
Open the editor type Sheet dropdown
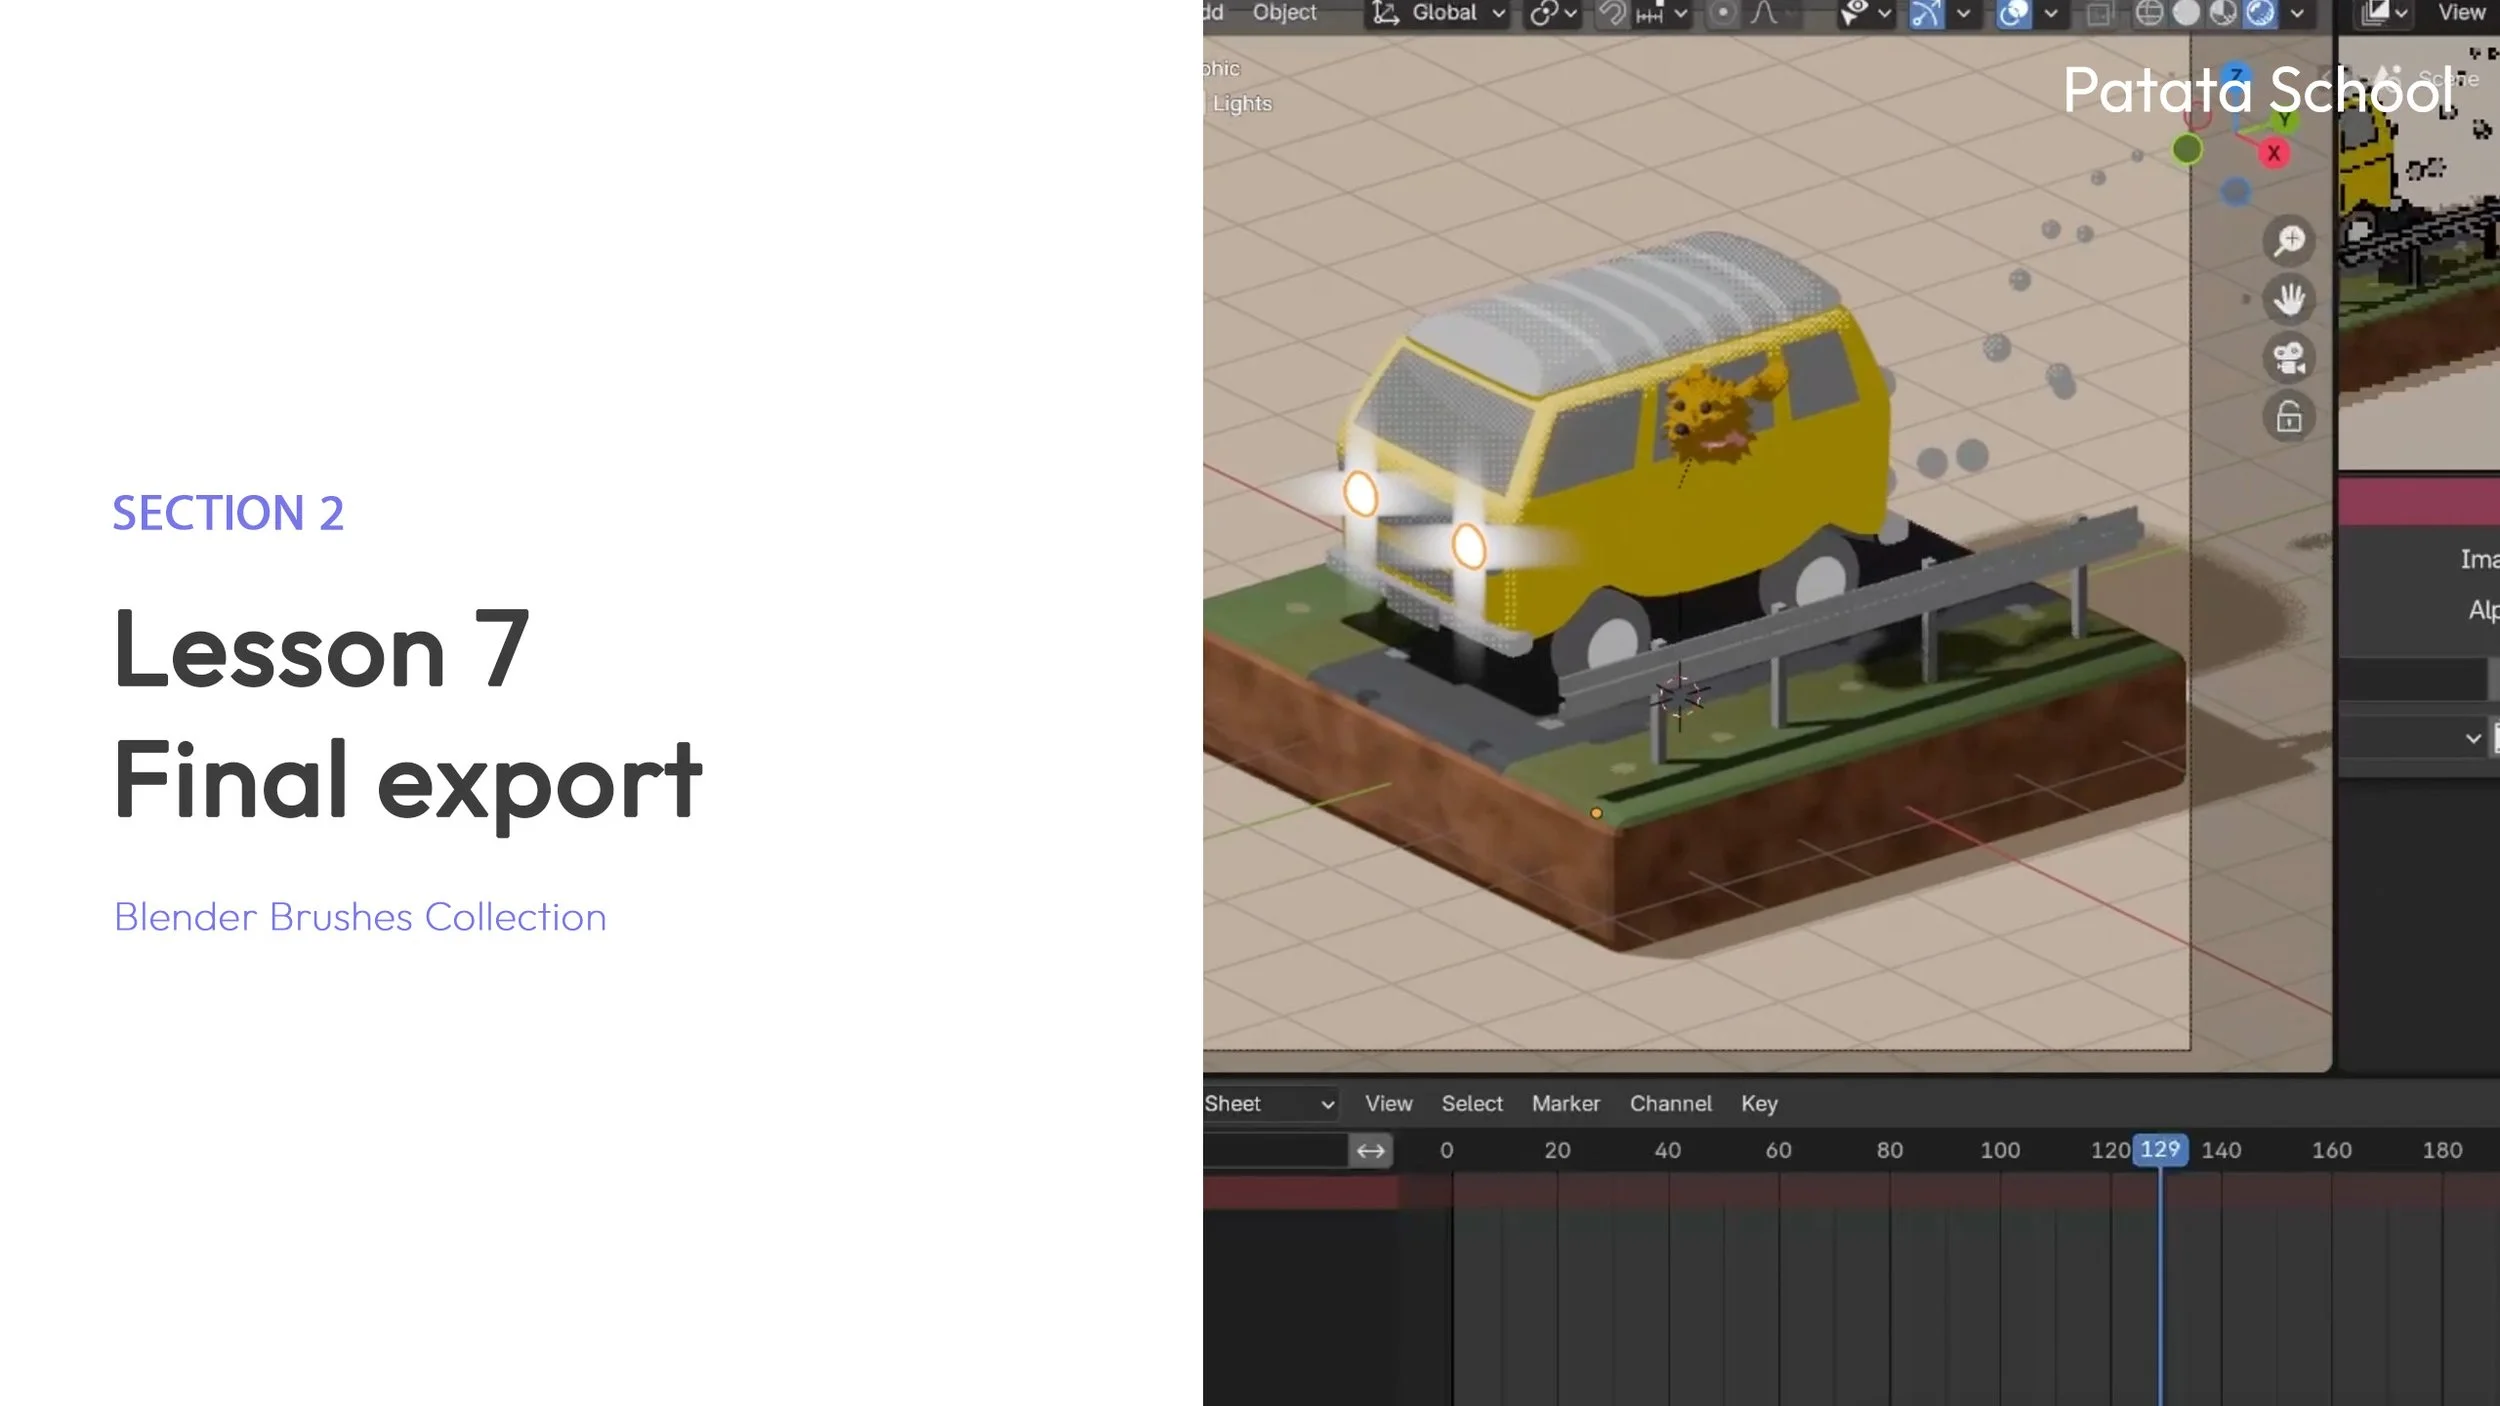[1269, 1104]
